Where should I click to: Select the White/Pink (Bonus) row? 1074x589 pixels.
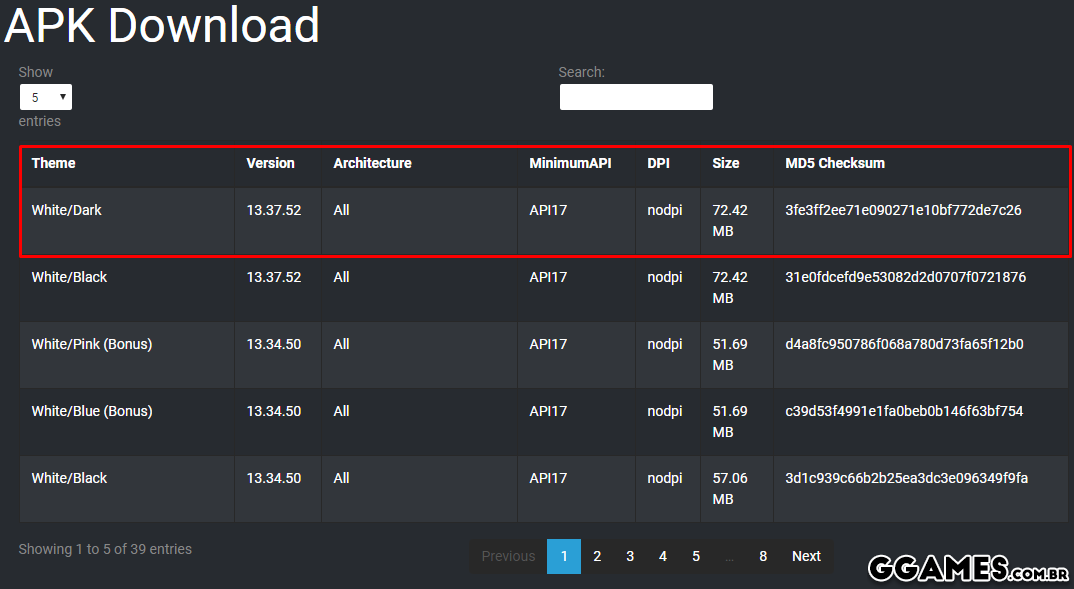91,344
